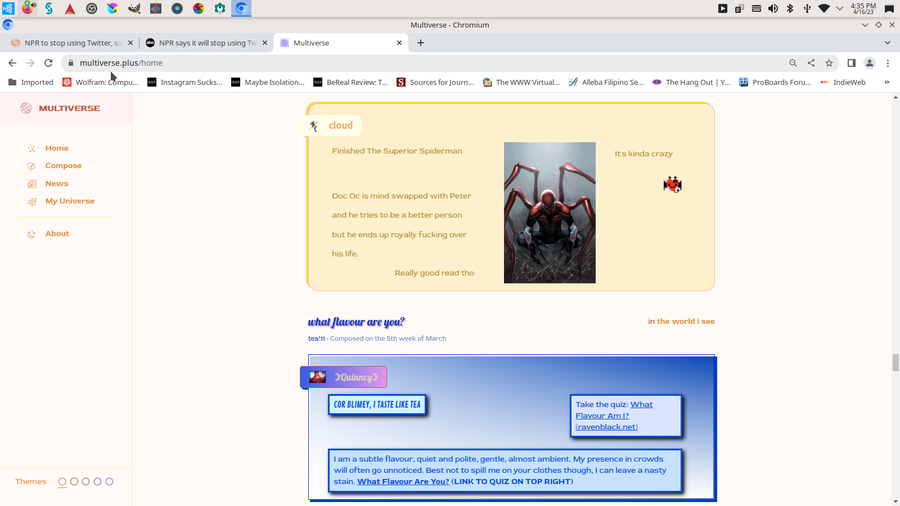Click the browser share icon
This screenshot has width=900, height=506.
[x=811, y=63]
